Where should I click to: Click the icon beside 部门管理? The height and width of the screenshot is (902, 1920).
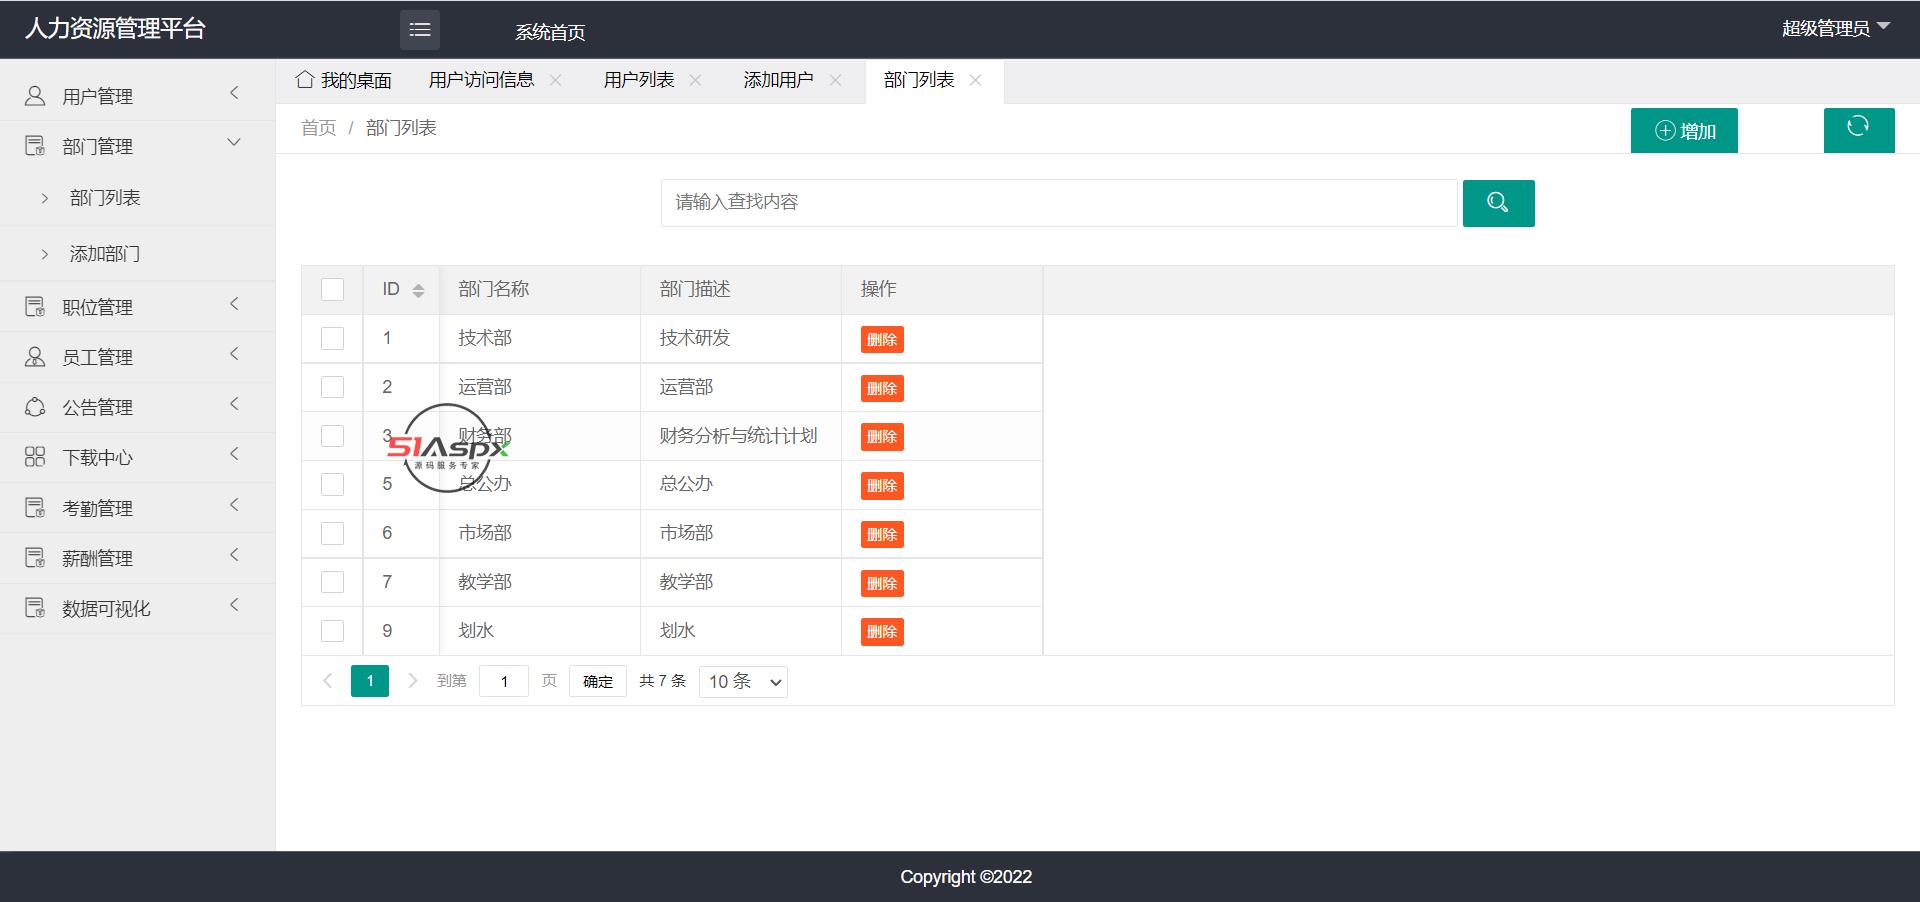tap(35, 146)
